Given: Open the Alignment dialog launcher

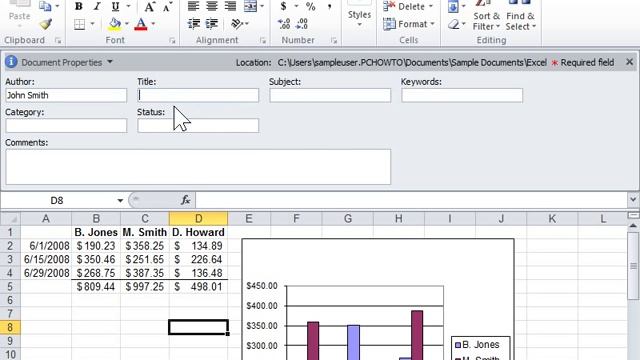Looking at the screenshot, I should [x=263, y=40].
